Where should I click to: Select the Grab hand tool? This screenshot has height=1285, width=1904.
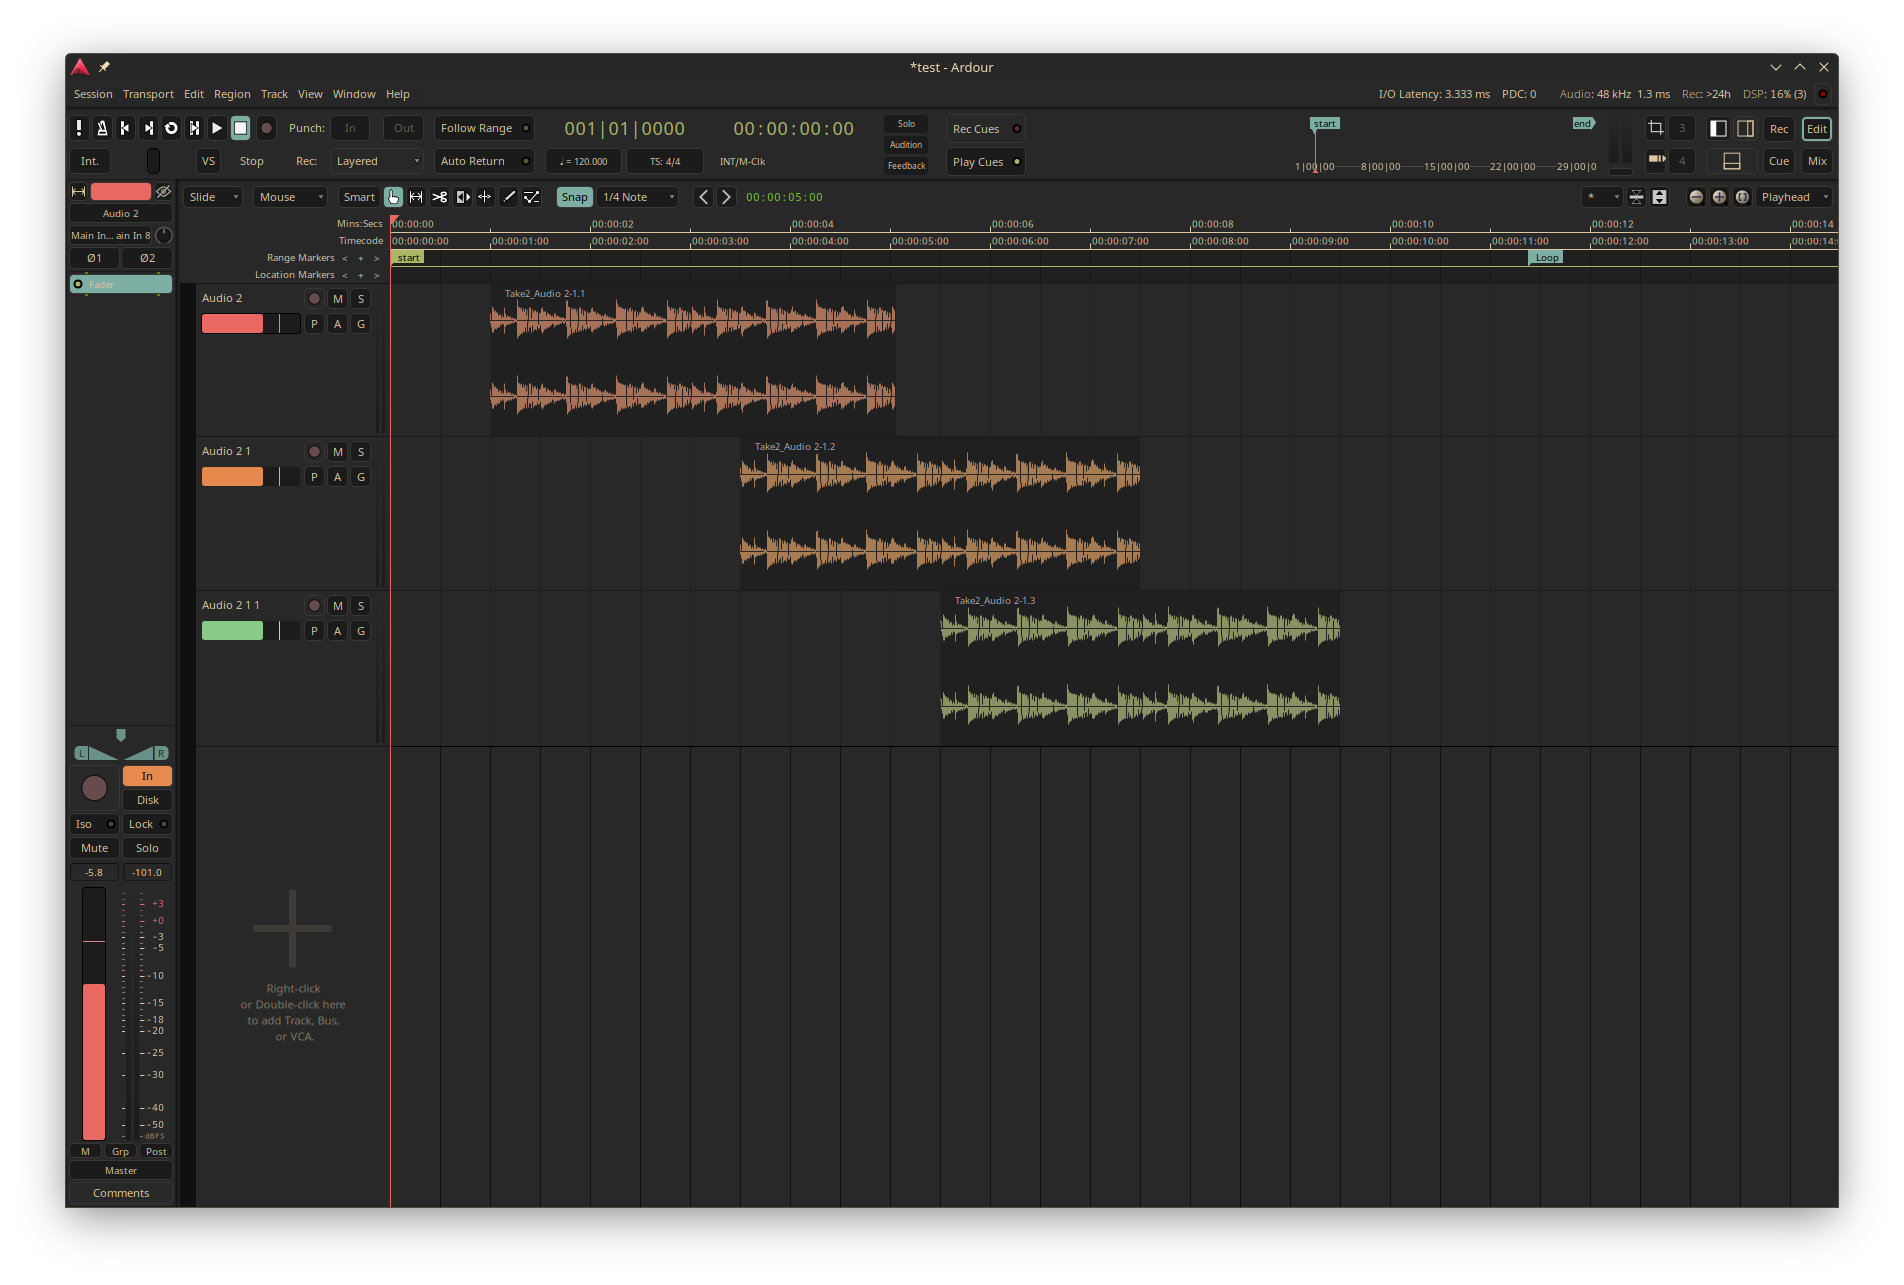393,197
